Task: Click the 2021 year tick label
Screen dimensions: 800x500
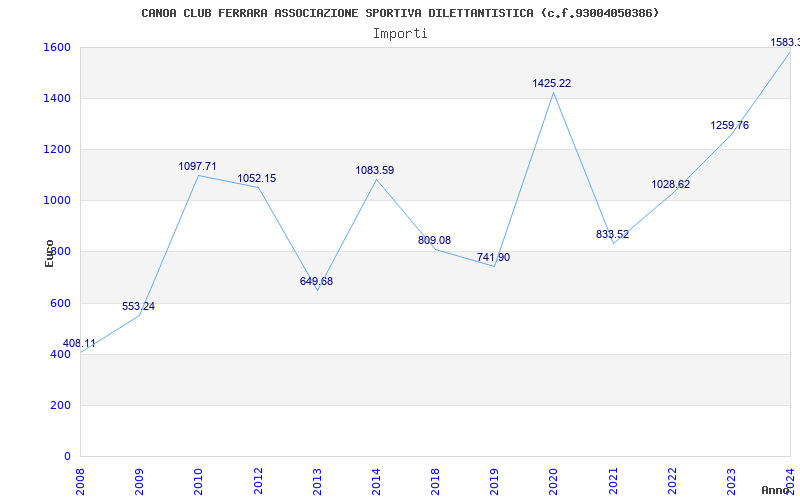Action: pos(613,481)
